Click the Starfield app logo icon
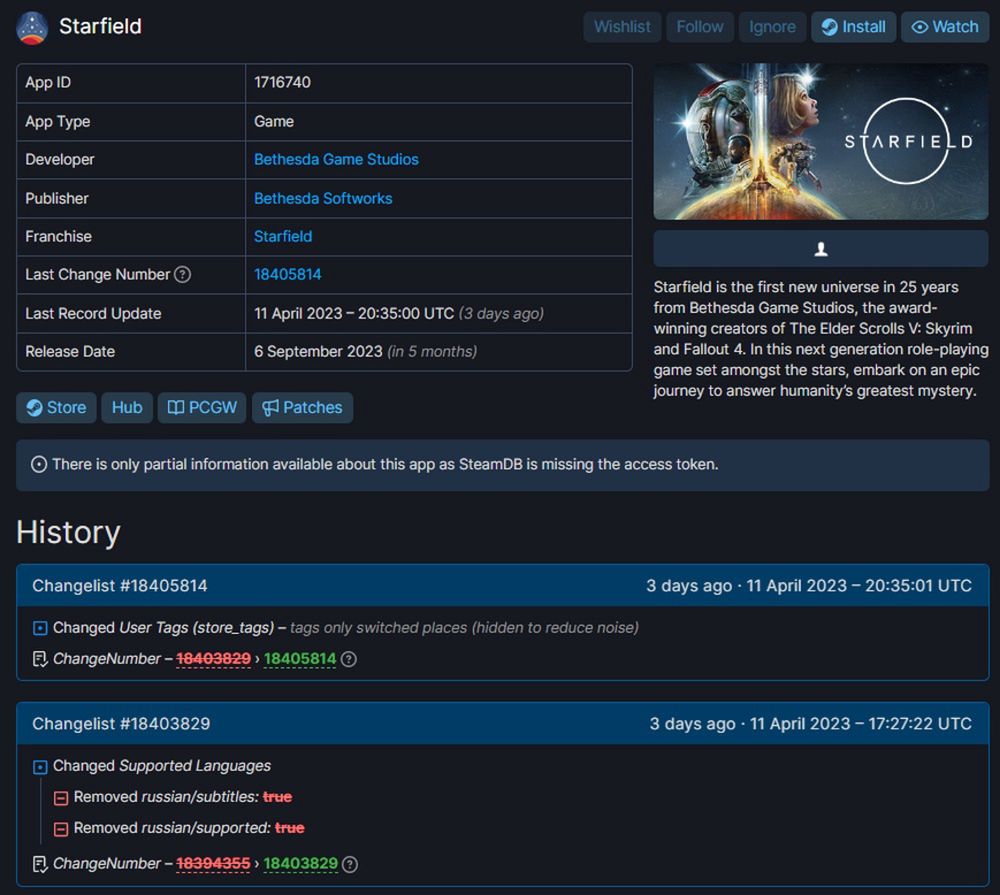 pyautogui.click(x=32, y=27)
